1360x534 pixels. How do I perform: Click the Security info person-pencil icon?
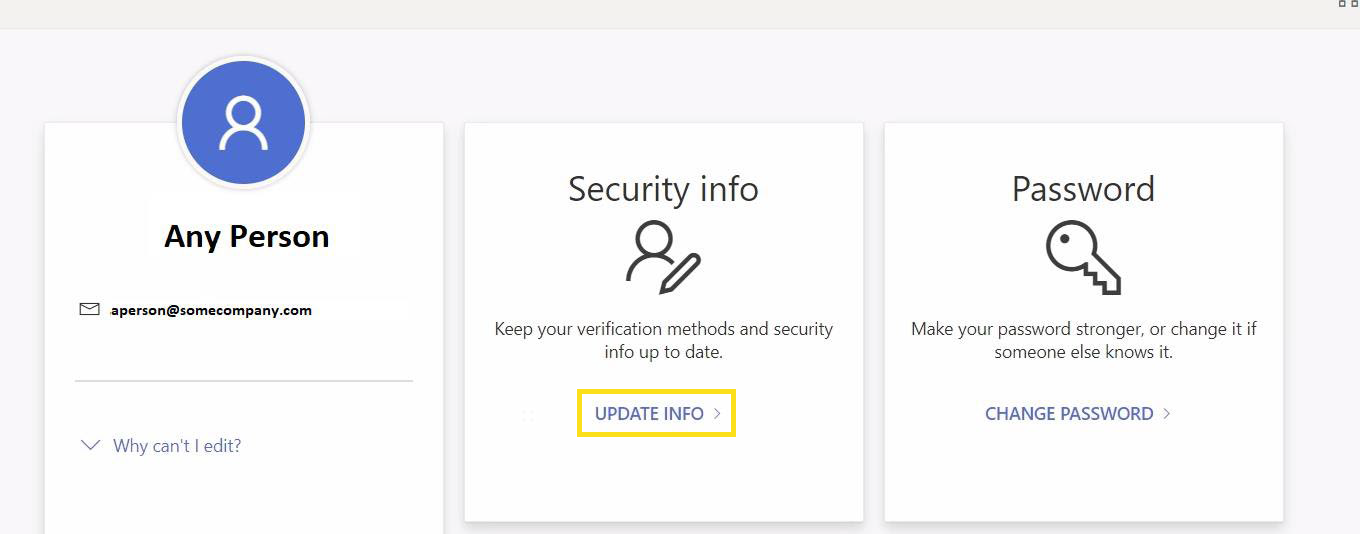pos(663,258)
